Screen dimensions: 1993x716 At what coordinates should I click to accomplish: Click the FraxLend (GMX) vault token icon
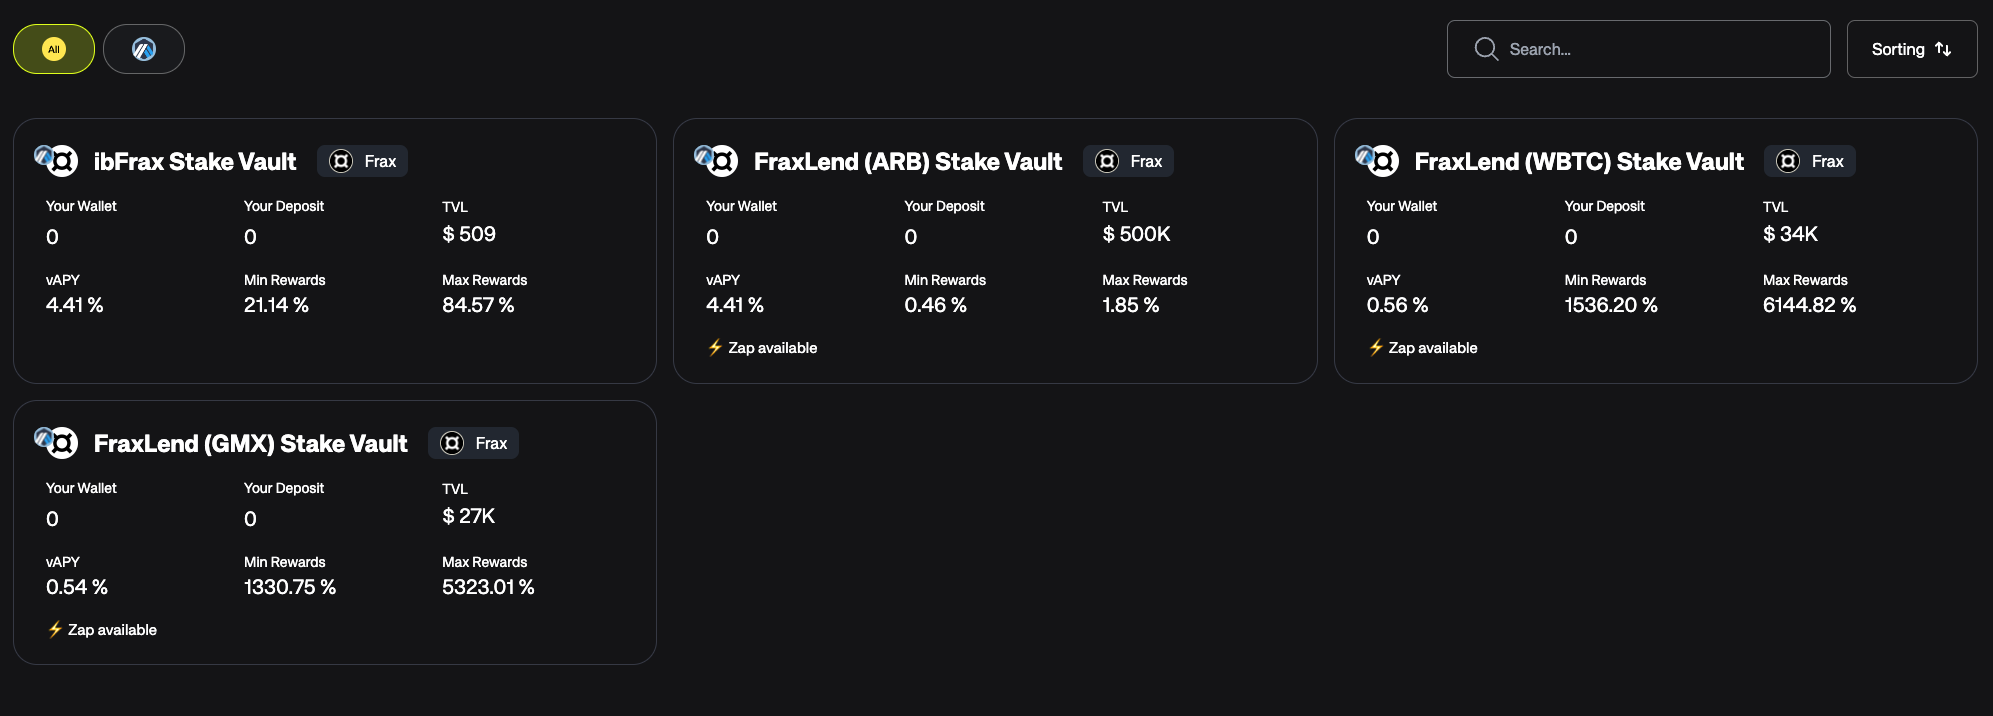point(57,442)
